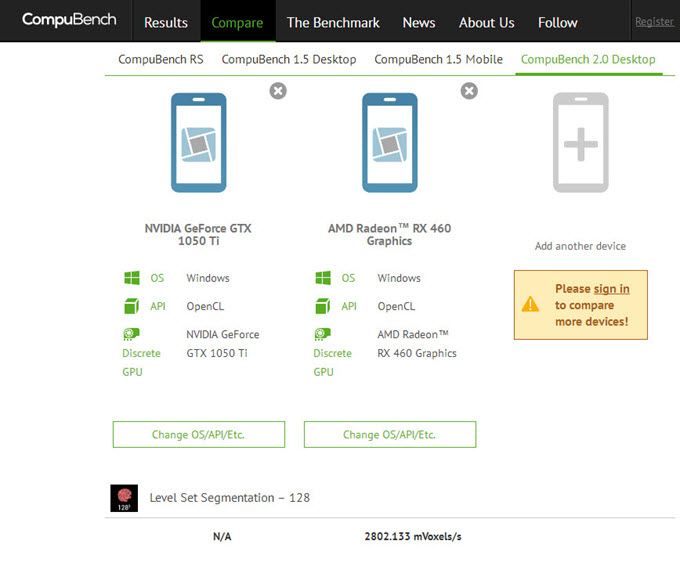This screenshot has height=565, width=680.
Task: Click the API label of AMD device
Action: [x=349, y=306]
